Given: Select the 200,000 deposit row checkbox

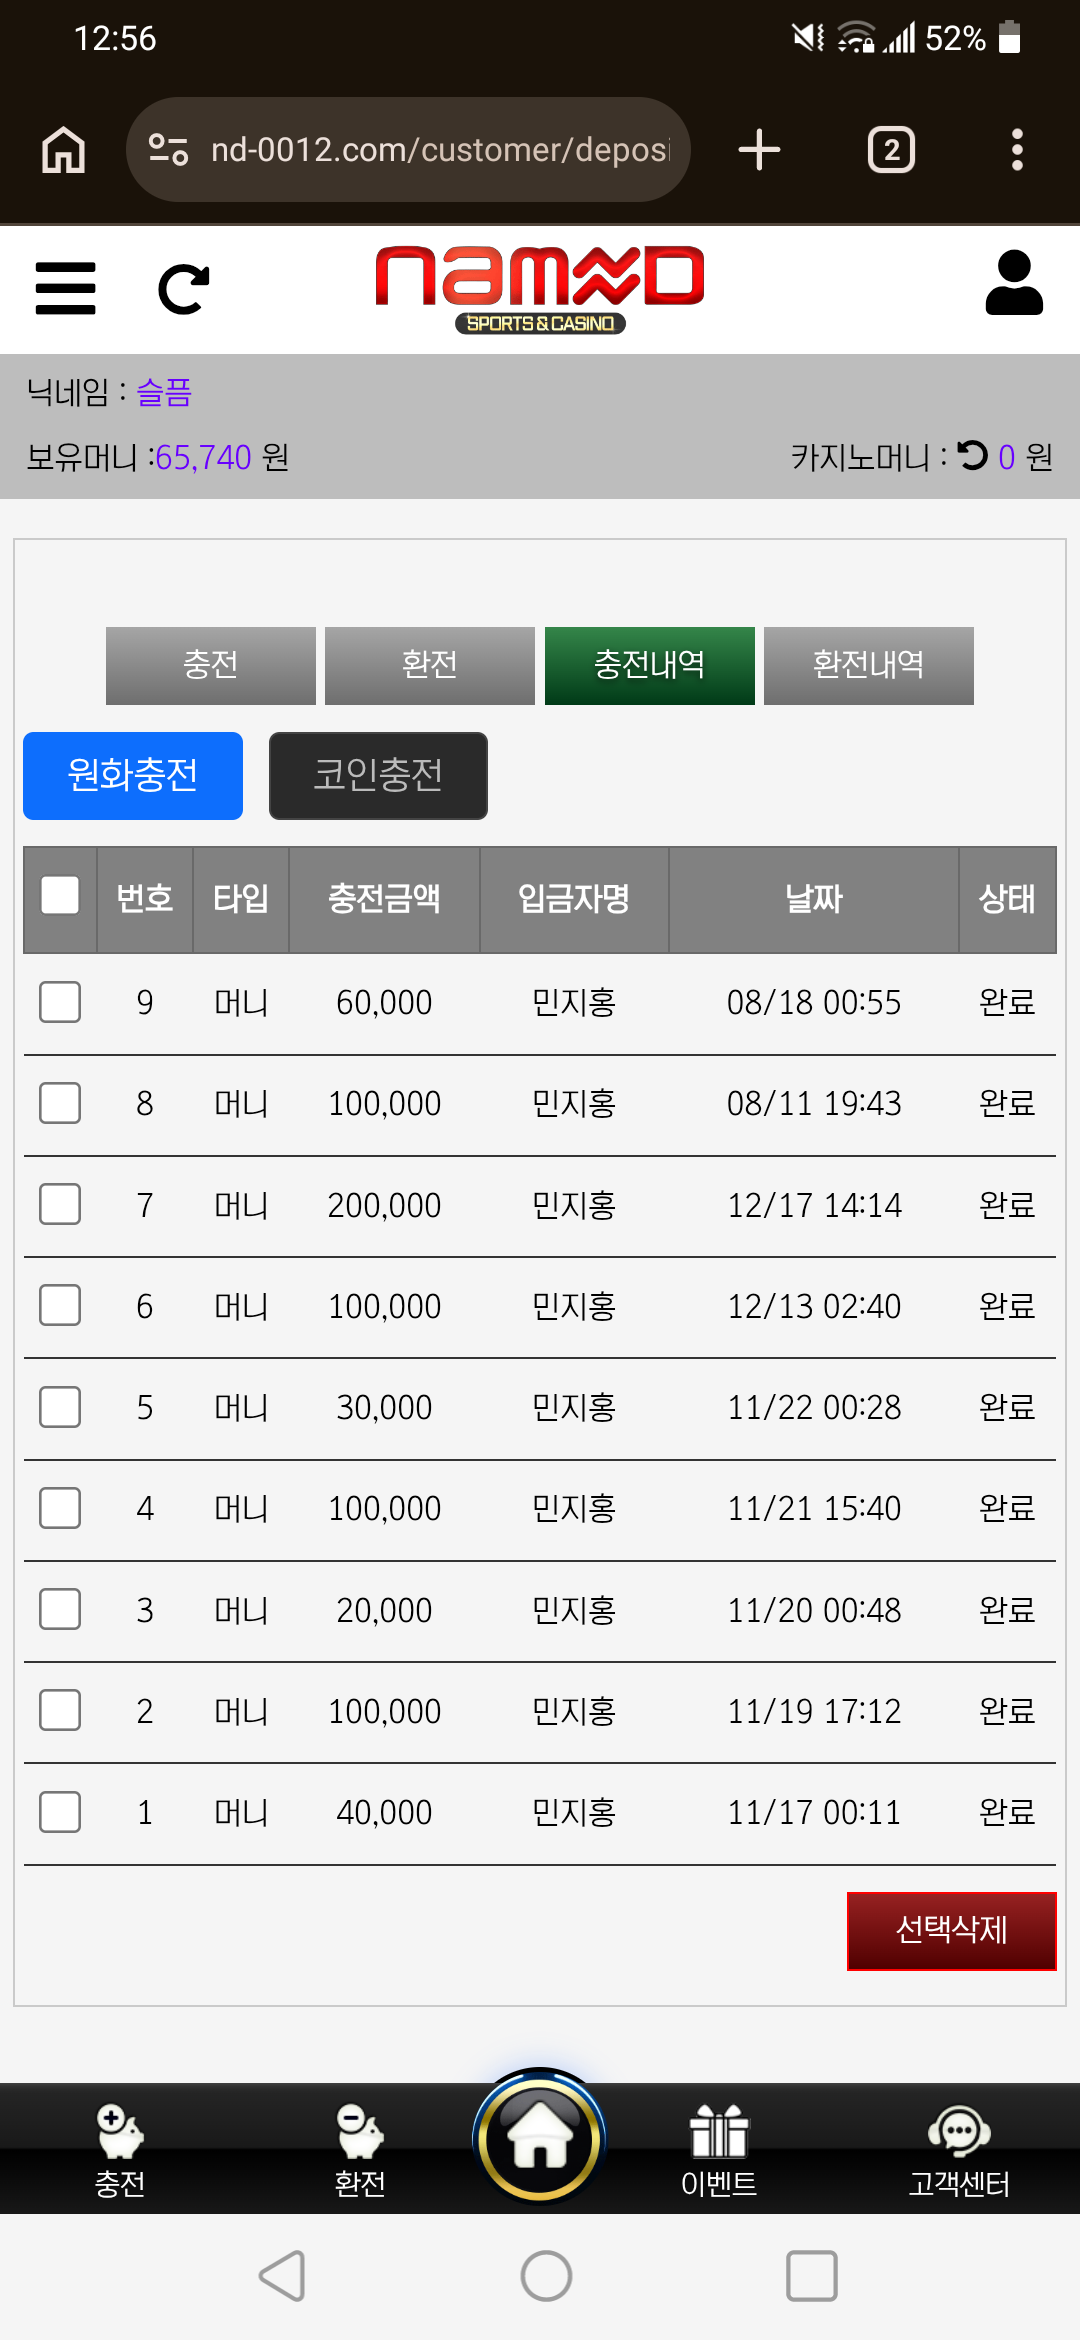Looking at the screenshot, I should coord(60,1204).
